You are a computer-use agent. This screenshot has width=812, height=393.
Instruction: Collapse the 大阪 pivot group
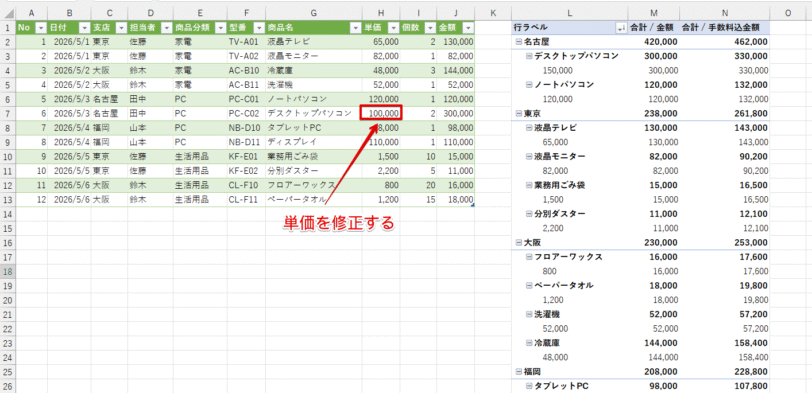(518, 242)
